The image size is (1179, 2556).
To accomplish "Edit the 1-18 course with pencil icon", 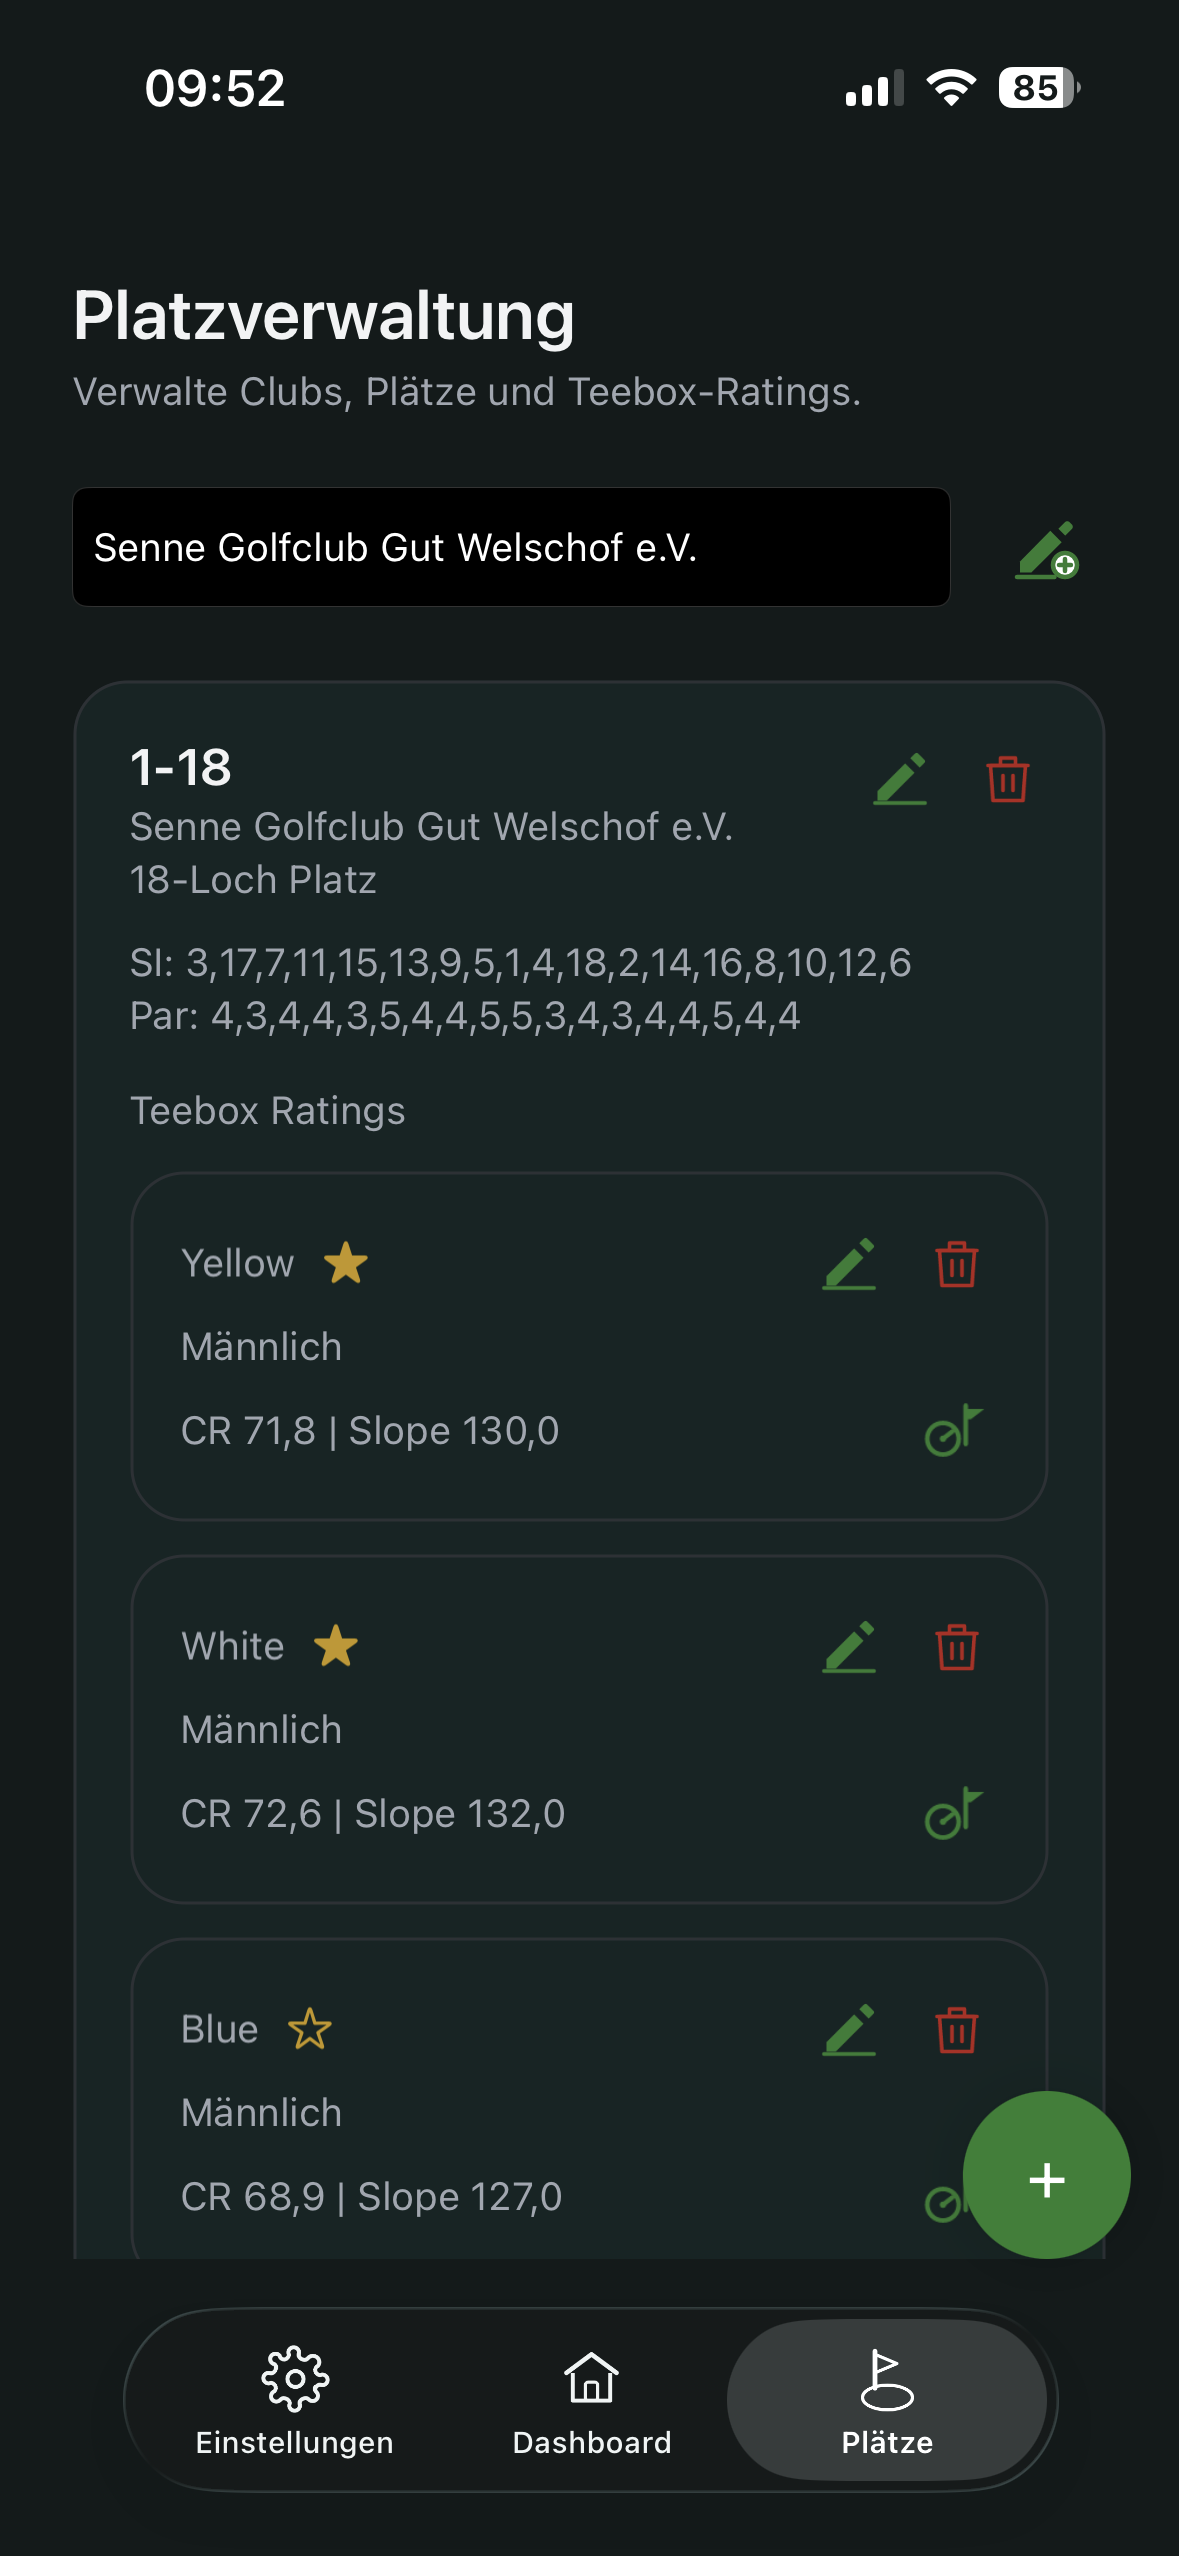I will [900, 779].
